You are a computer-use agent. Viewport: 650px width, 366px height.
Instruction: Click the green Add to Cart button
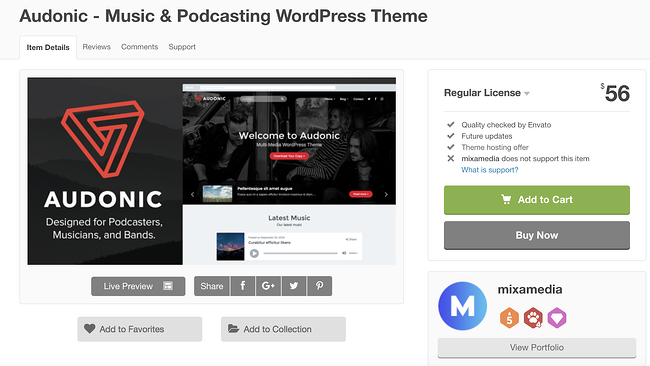coord(537,200)
